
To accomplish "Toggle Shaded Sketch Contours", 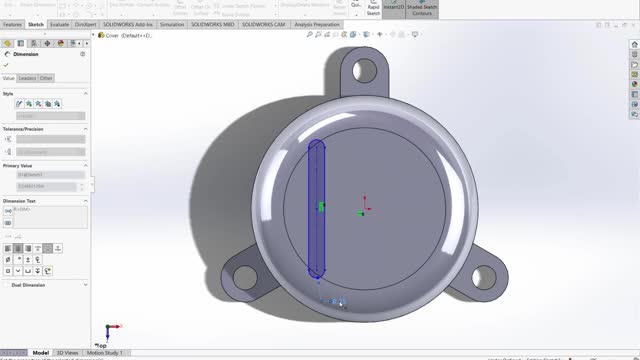I will point(422,9).
